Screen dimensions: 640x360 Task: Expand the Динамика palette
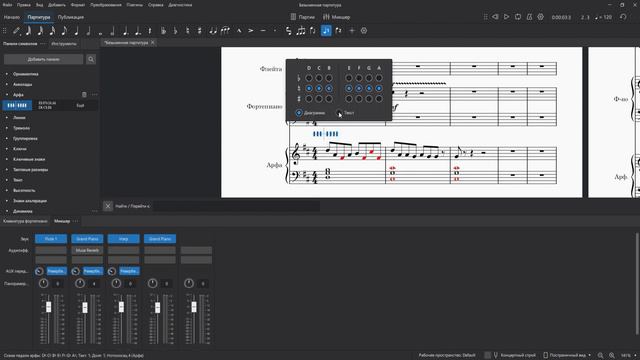(7, 211)
